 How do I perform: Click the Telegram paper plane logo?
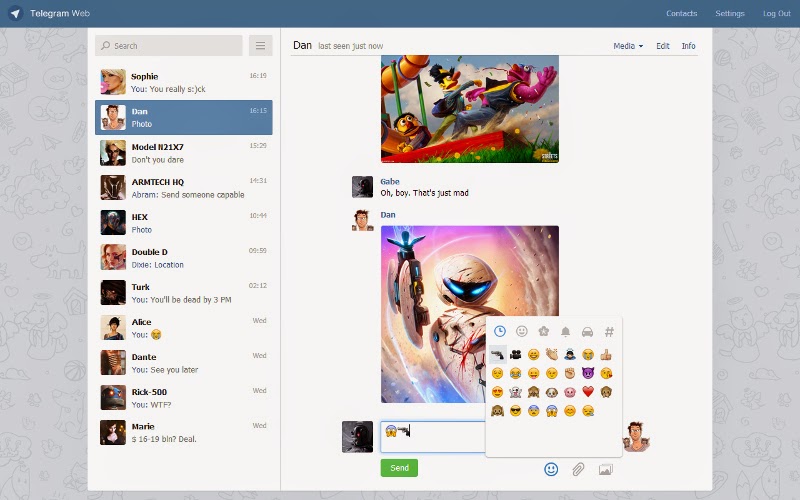(x=15, y=13)
